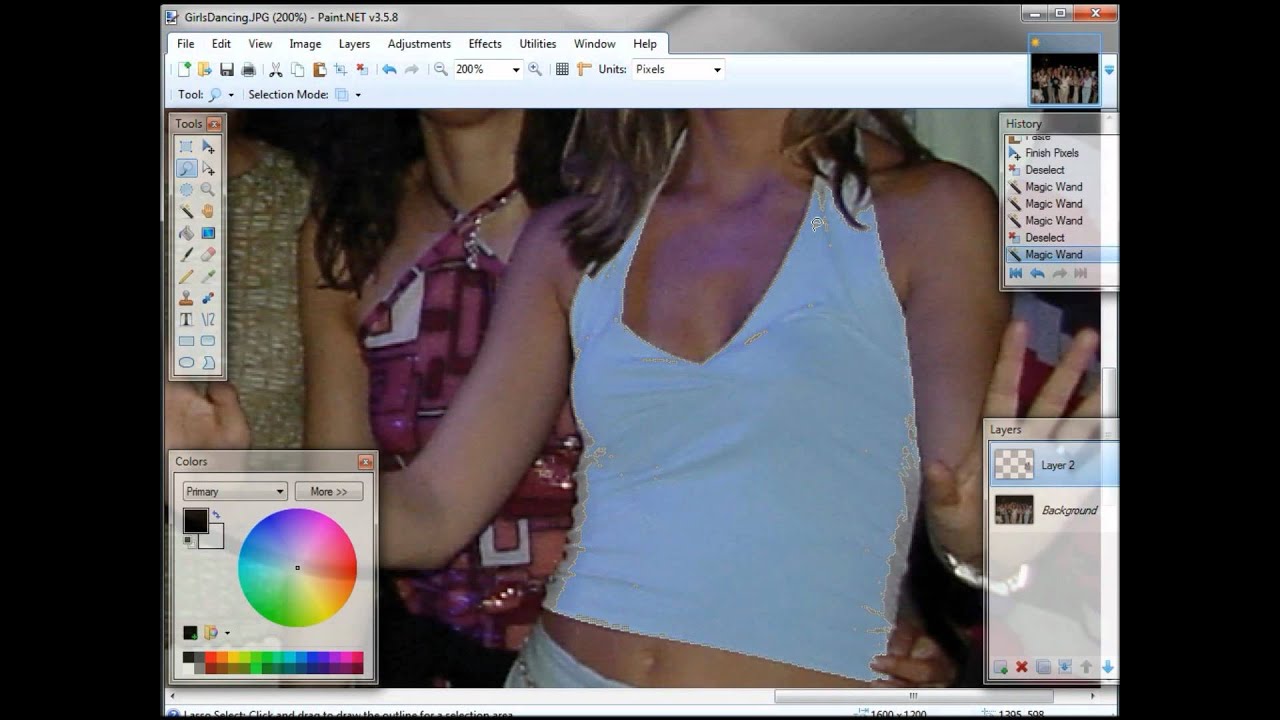1280x720 pixels.
Task: Select the Eraser tool
Action: (x=208, y=255)
